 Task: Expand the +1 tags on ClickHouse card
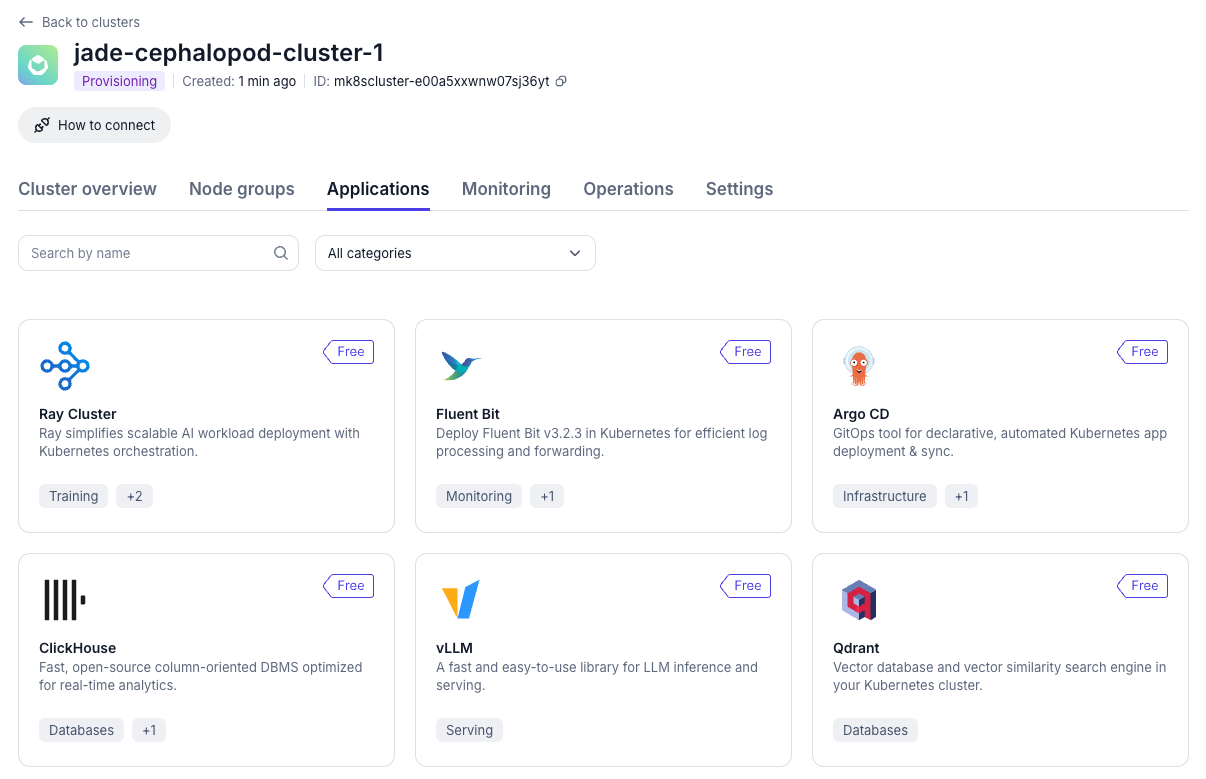point(149,730)
